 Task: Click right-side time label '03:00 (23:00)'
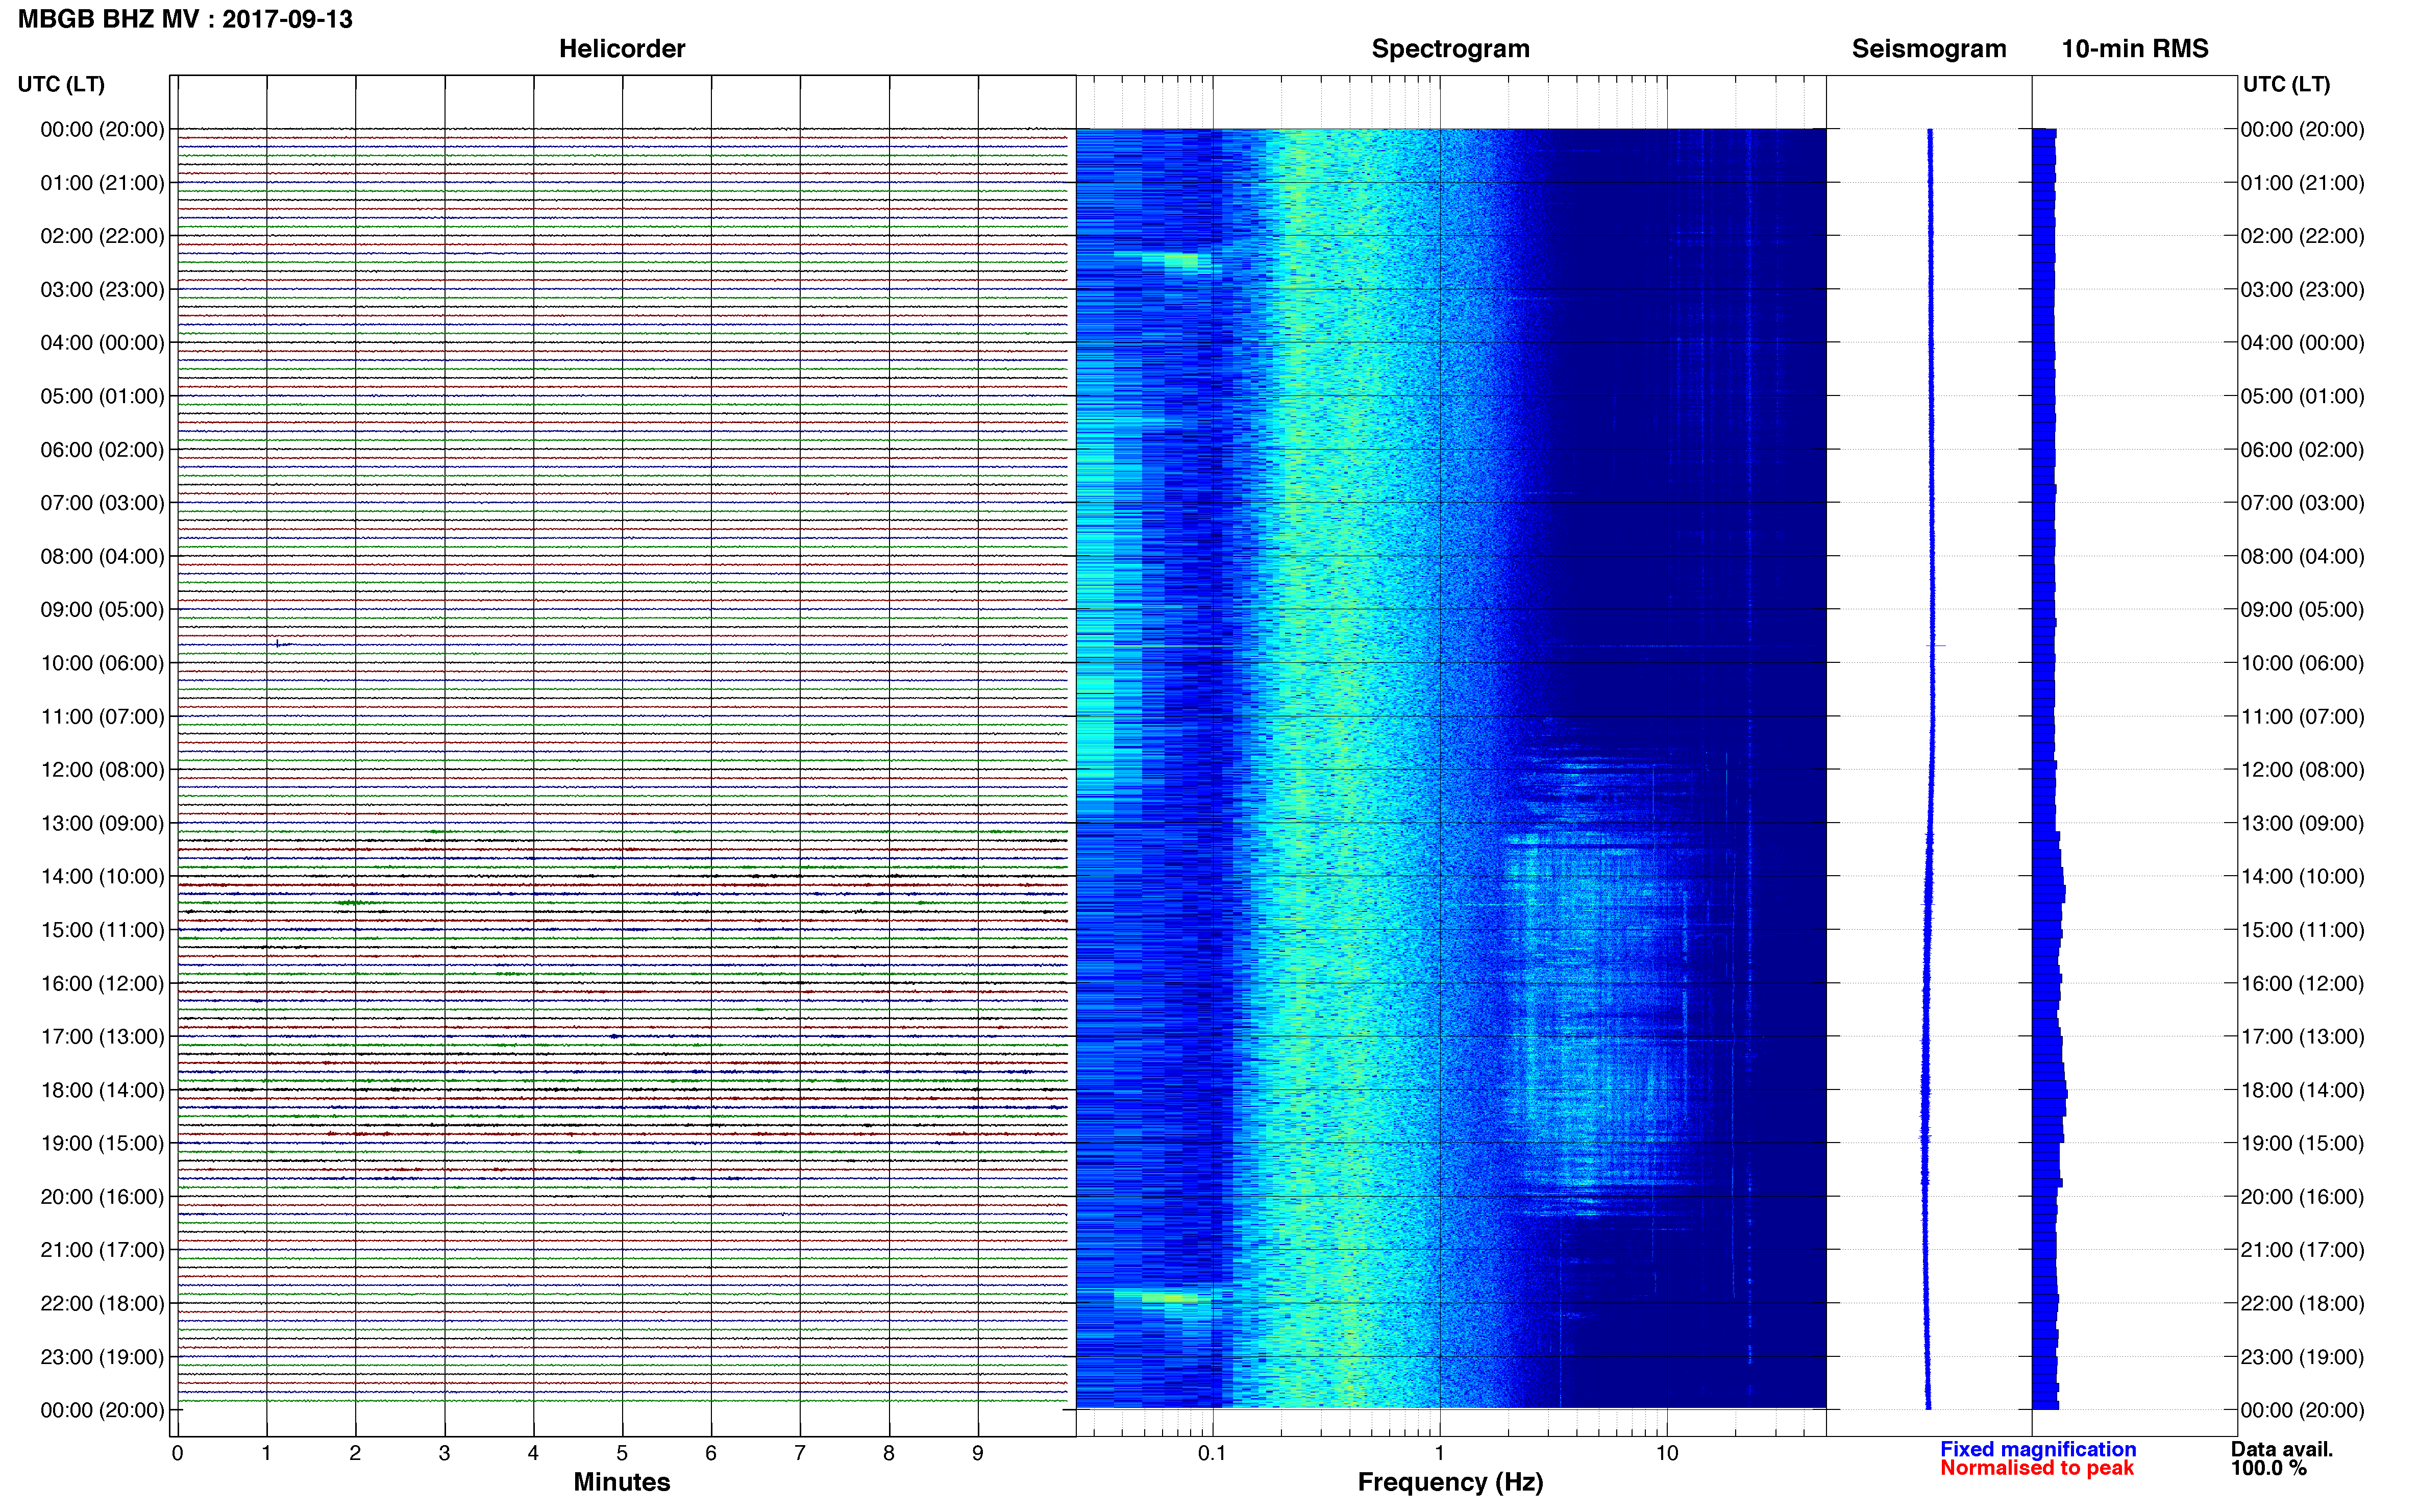[x=2302, y=290]
